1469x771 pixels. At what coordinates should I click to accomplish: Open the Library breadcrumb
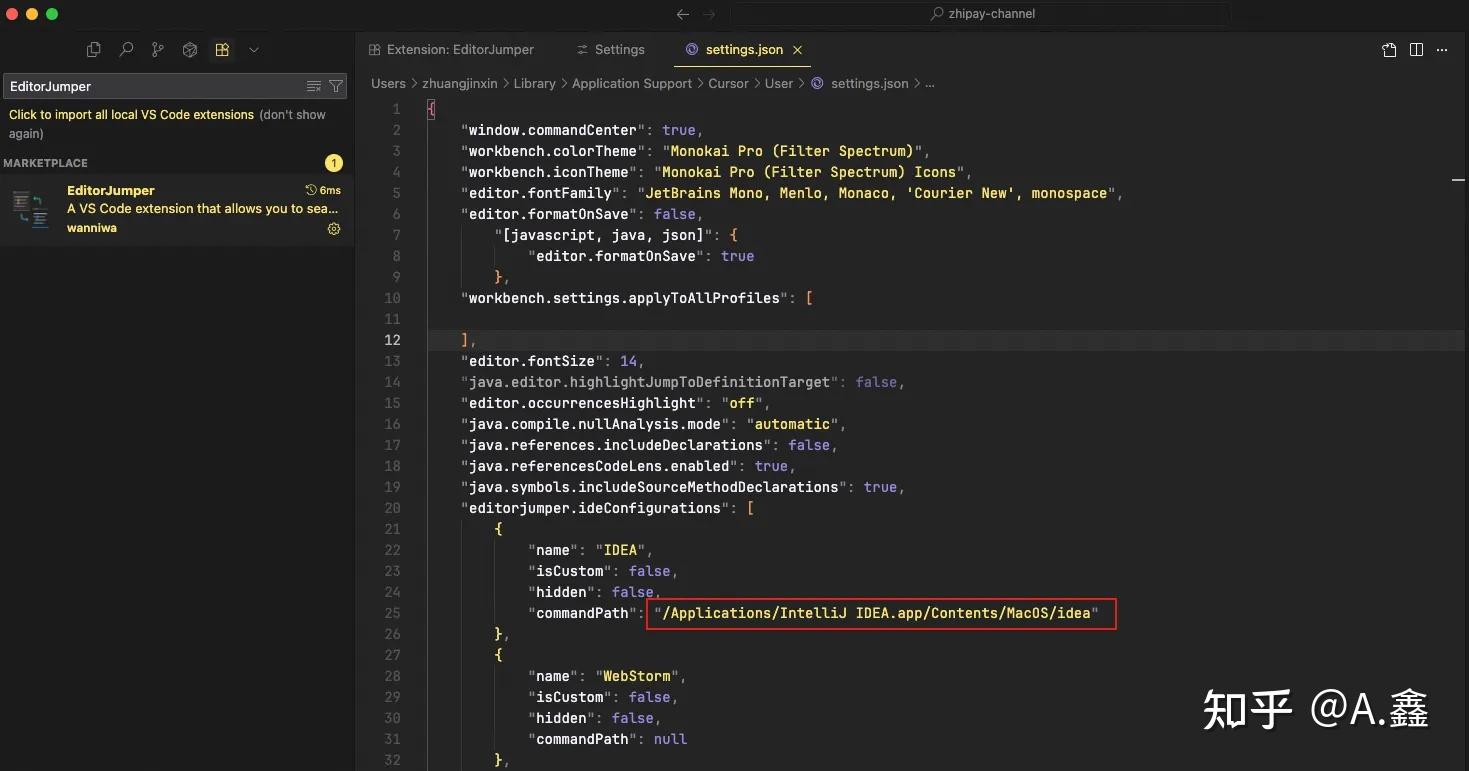pyautogui.click(x=534, y=84)
